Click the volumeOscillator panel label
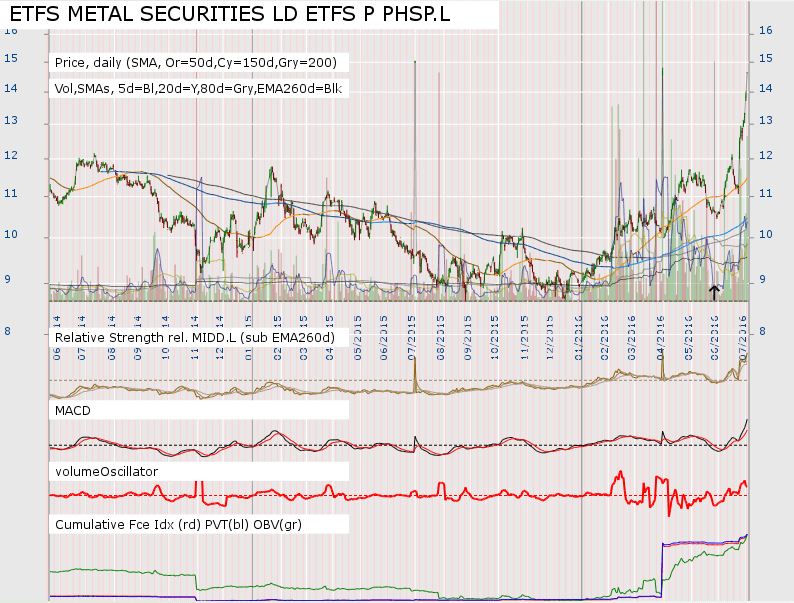 point(106,471)
